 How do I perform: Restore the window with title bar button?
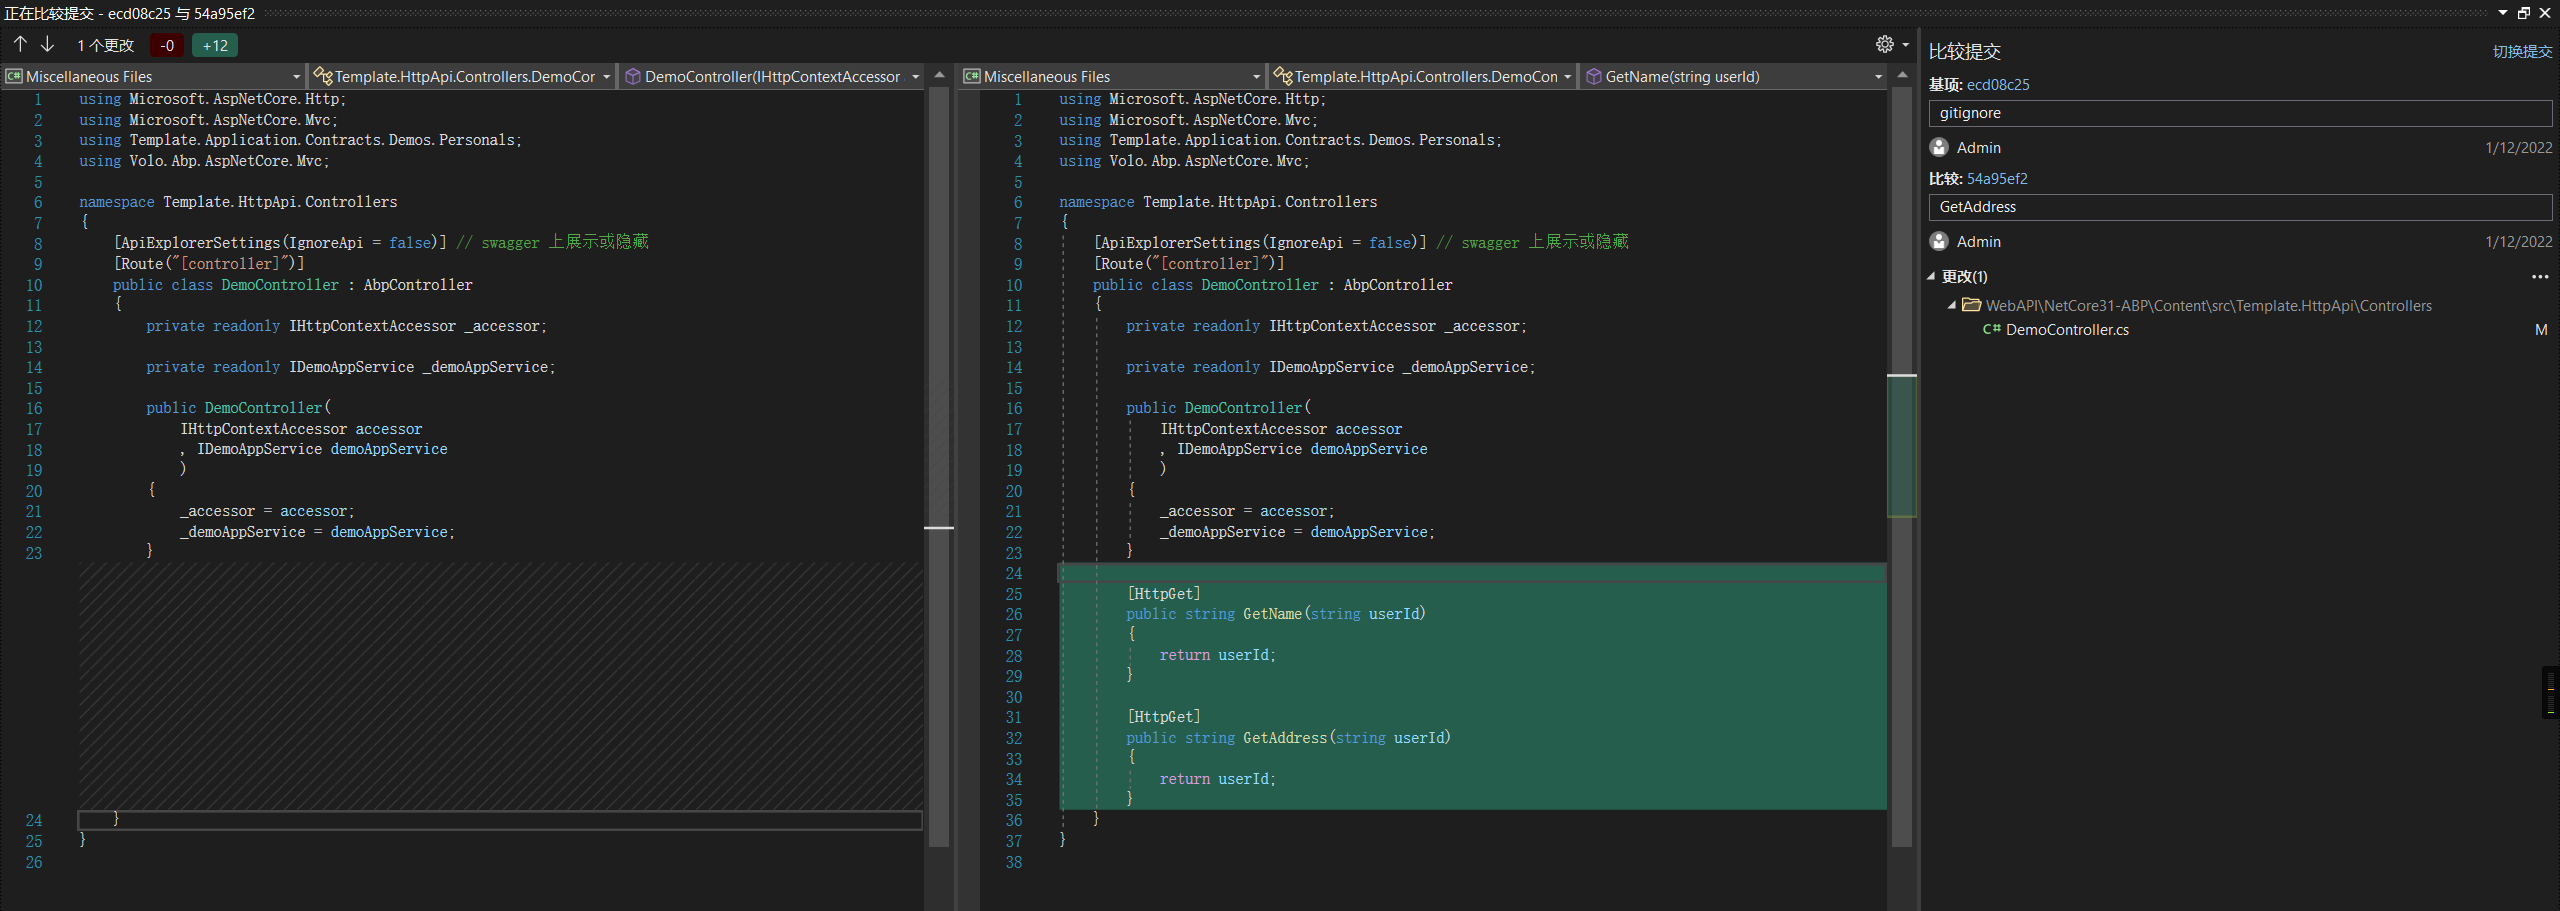[2524, 13]
